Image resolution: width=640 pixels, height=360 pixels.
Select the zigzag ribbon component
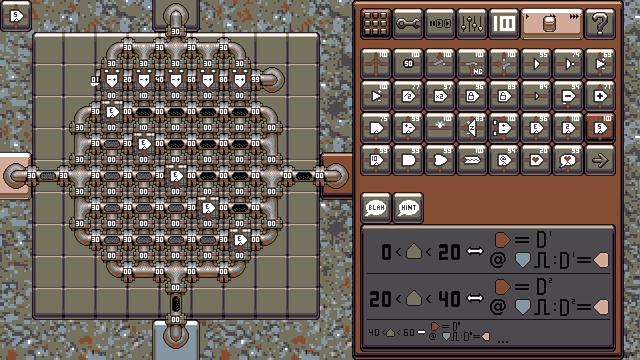[x=472, y=160]
